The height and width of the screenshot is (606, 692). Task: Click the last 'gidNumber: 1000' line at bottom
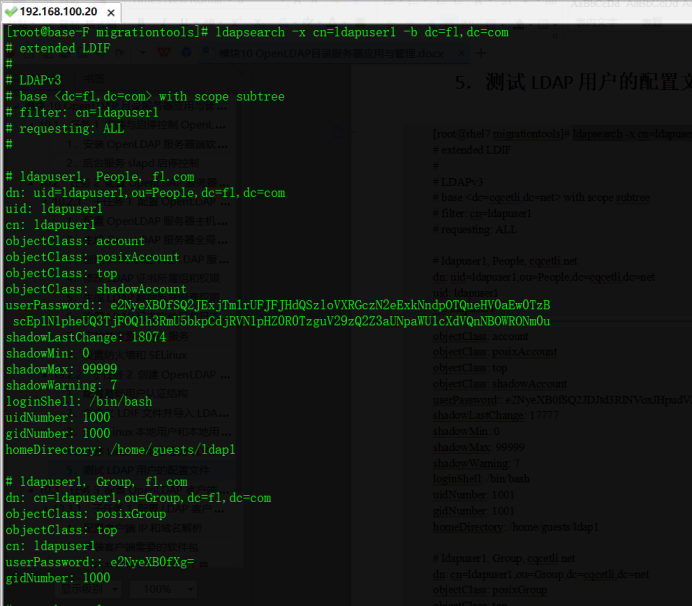tap(58, 578)
